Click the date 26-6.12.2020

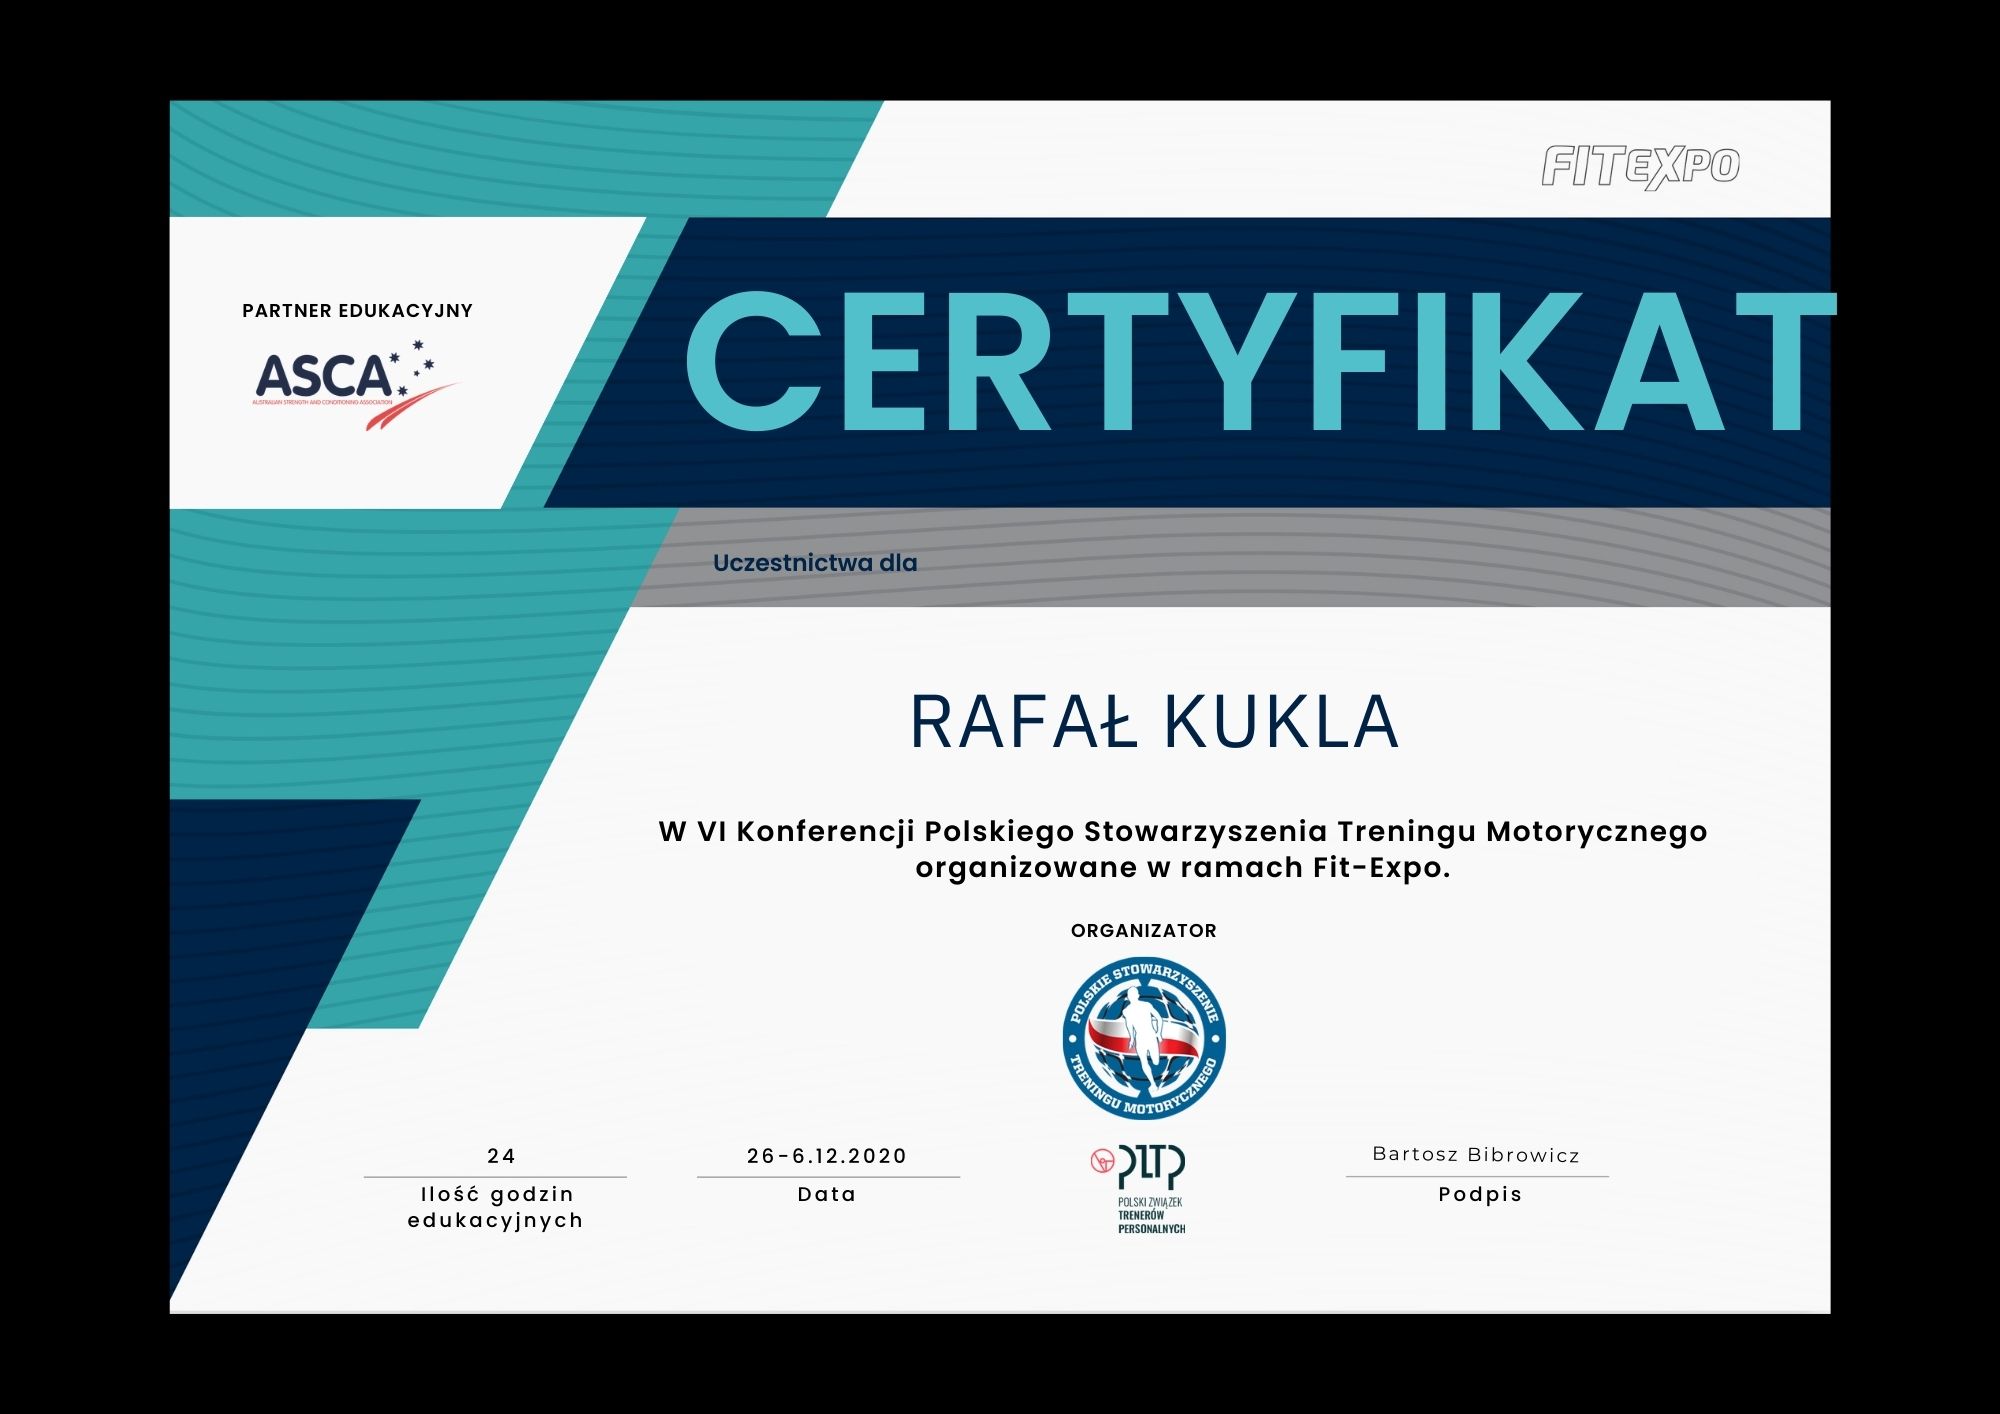tap(826, 1156)
